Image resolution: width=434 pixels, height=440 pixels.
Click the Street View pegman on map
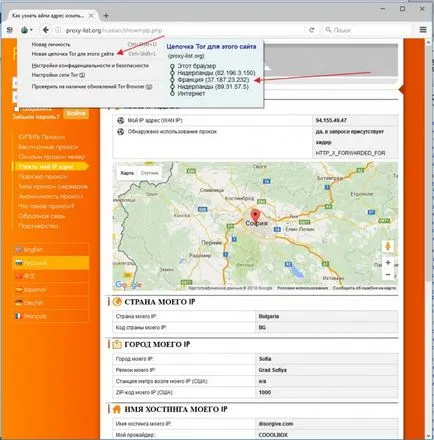(388, 247)
